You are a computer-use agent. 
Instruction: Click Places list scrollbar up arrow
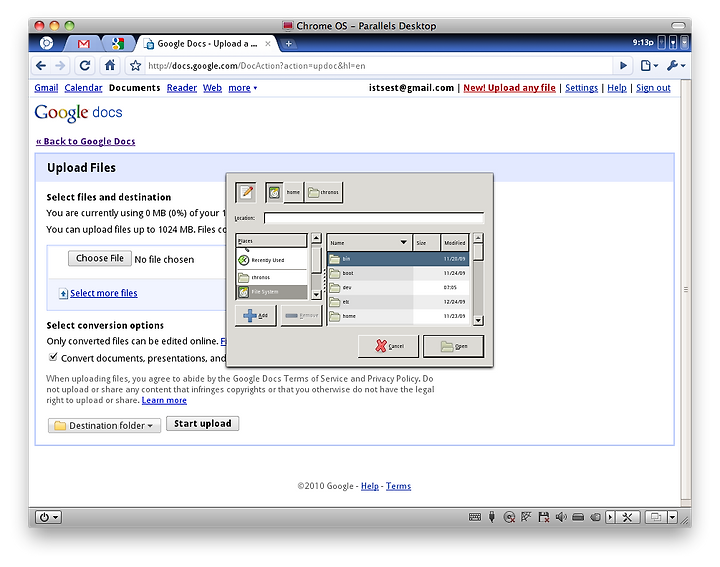[316, 238]
